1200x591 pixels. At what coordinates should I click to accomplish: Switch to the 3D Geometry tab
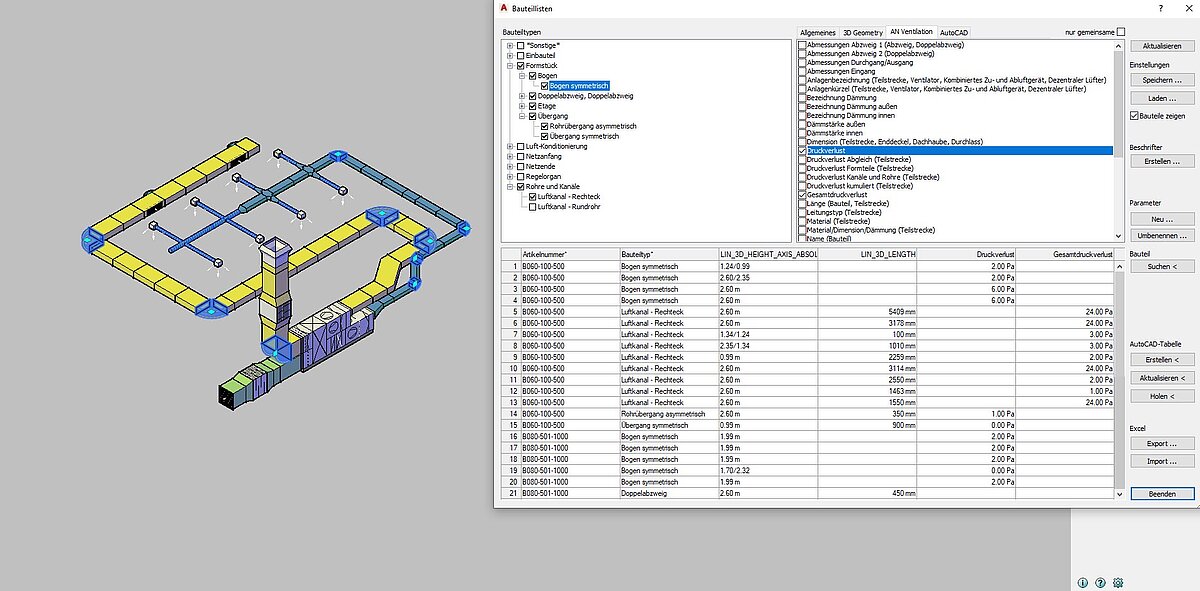pos(862,33)
